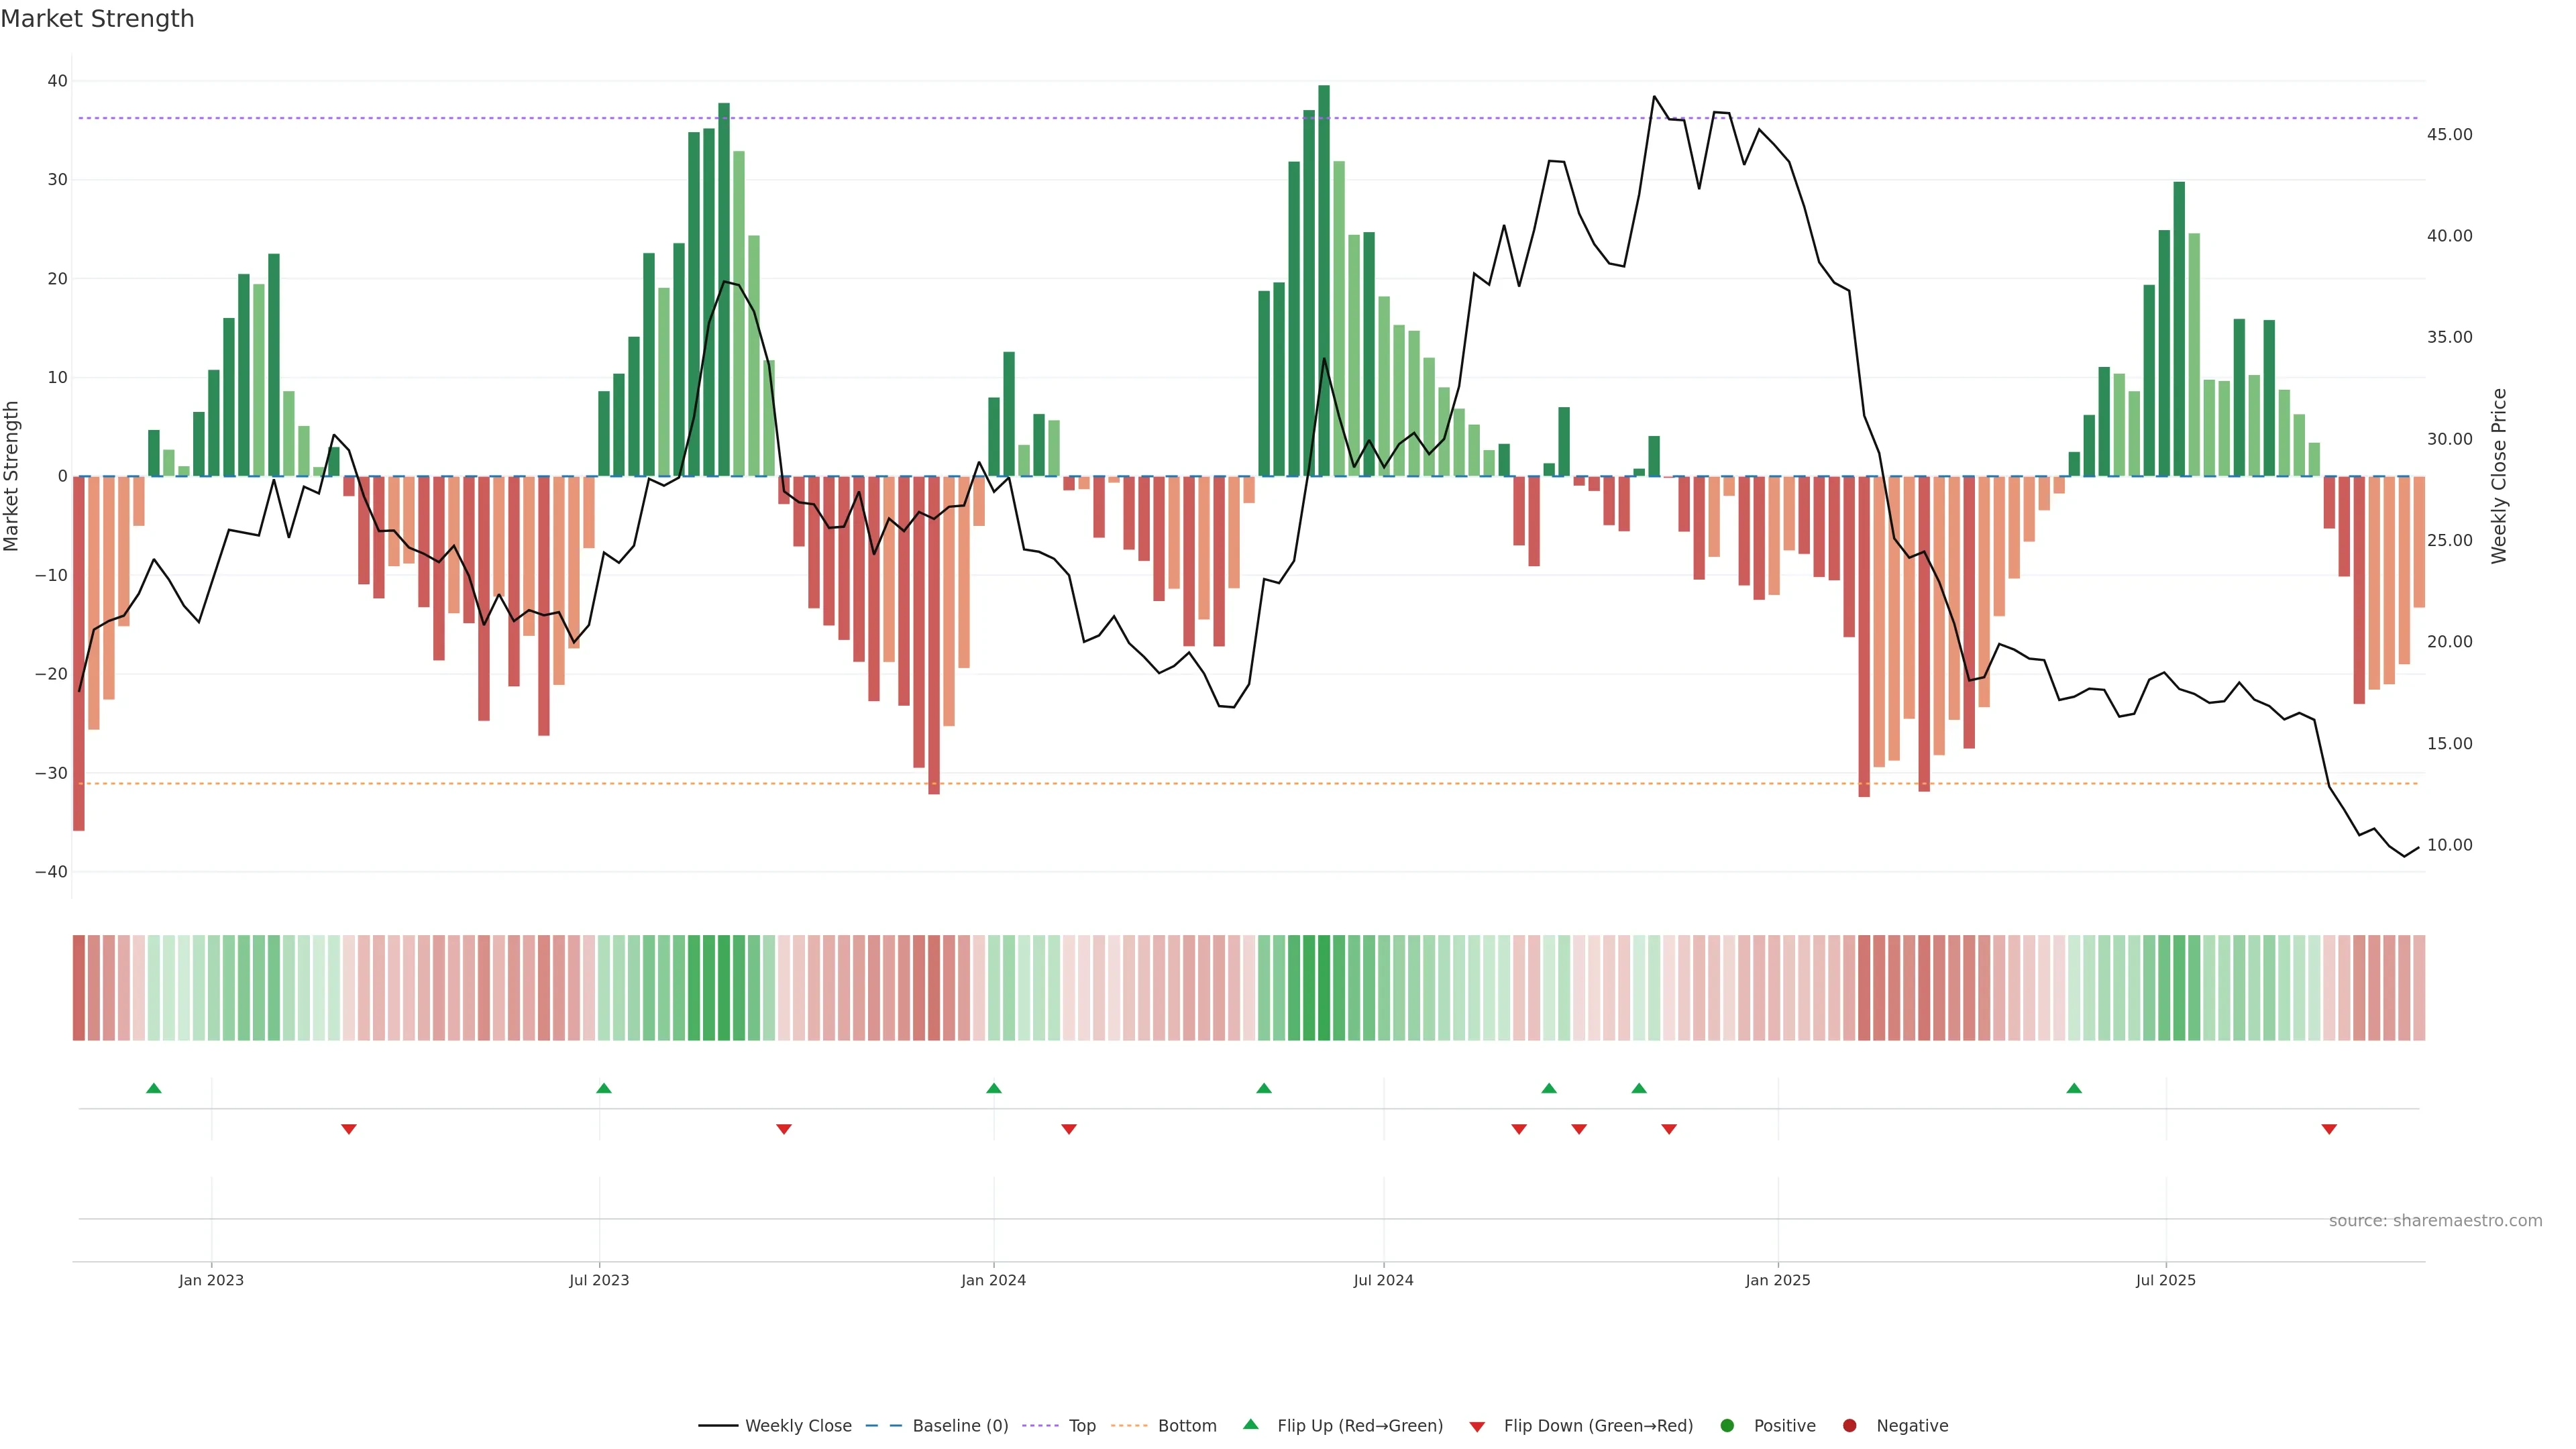The image size is (2576, 1449).
Task: Click Flip Up green triangle legend icon
Action: pos(1250,1424)
